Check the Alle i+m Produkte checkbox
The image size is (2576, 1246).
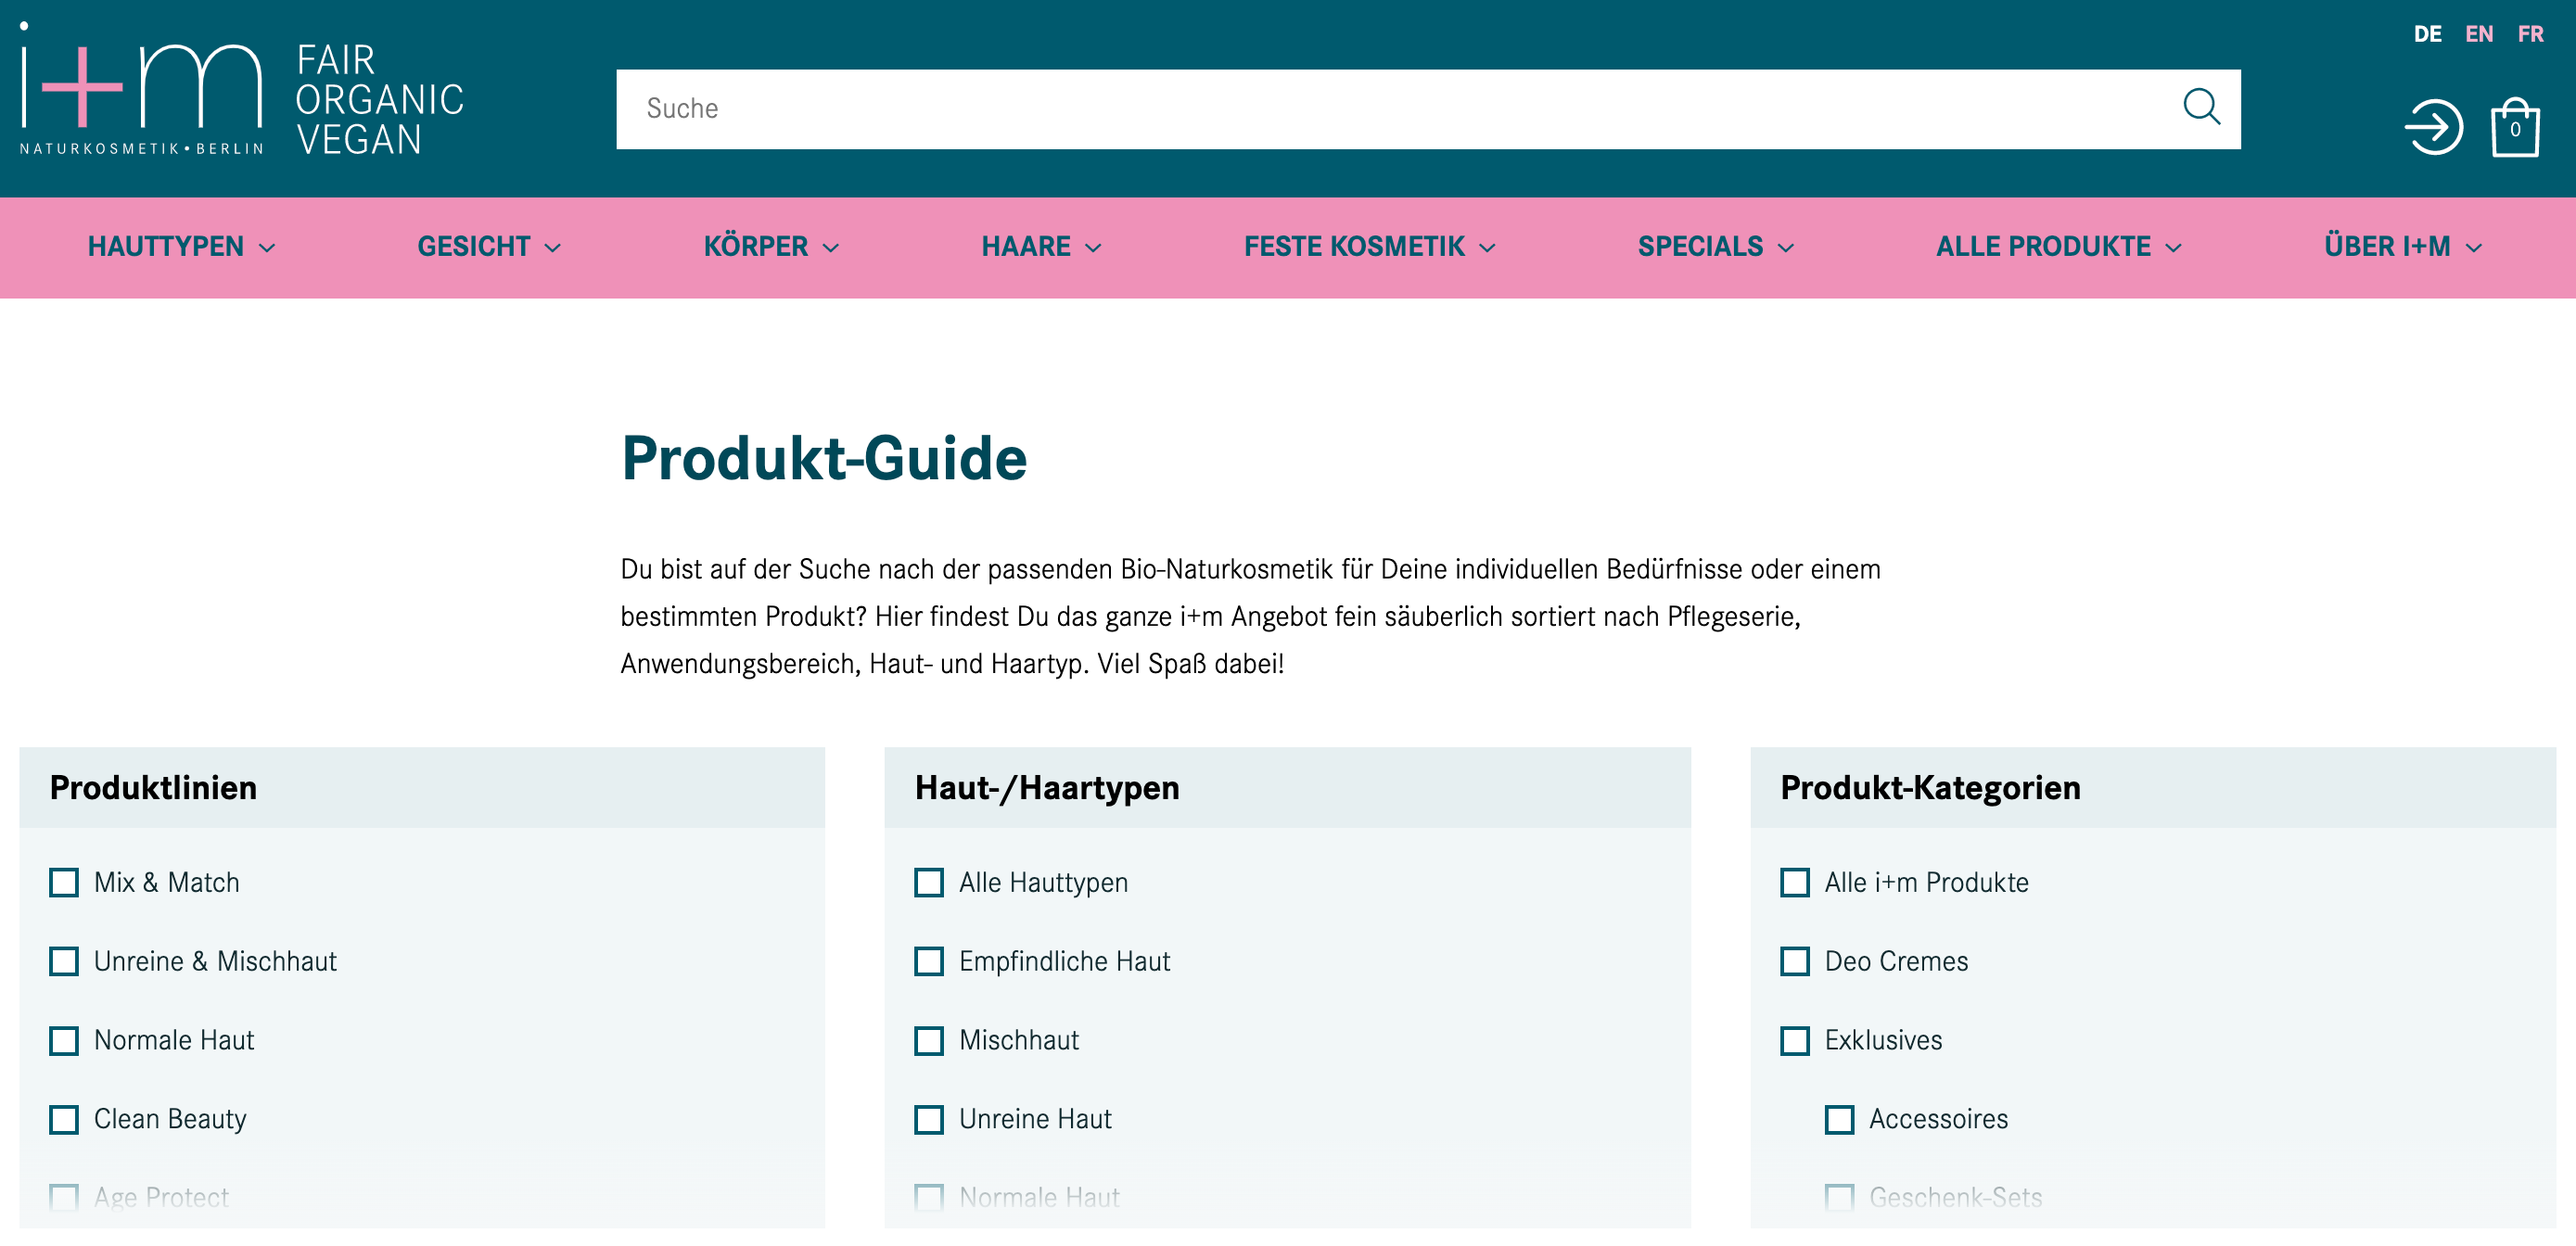coord(1795,882)
